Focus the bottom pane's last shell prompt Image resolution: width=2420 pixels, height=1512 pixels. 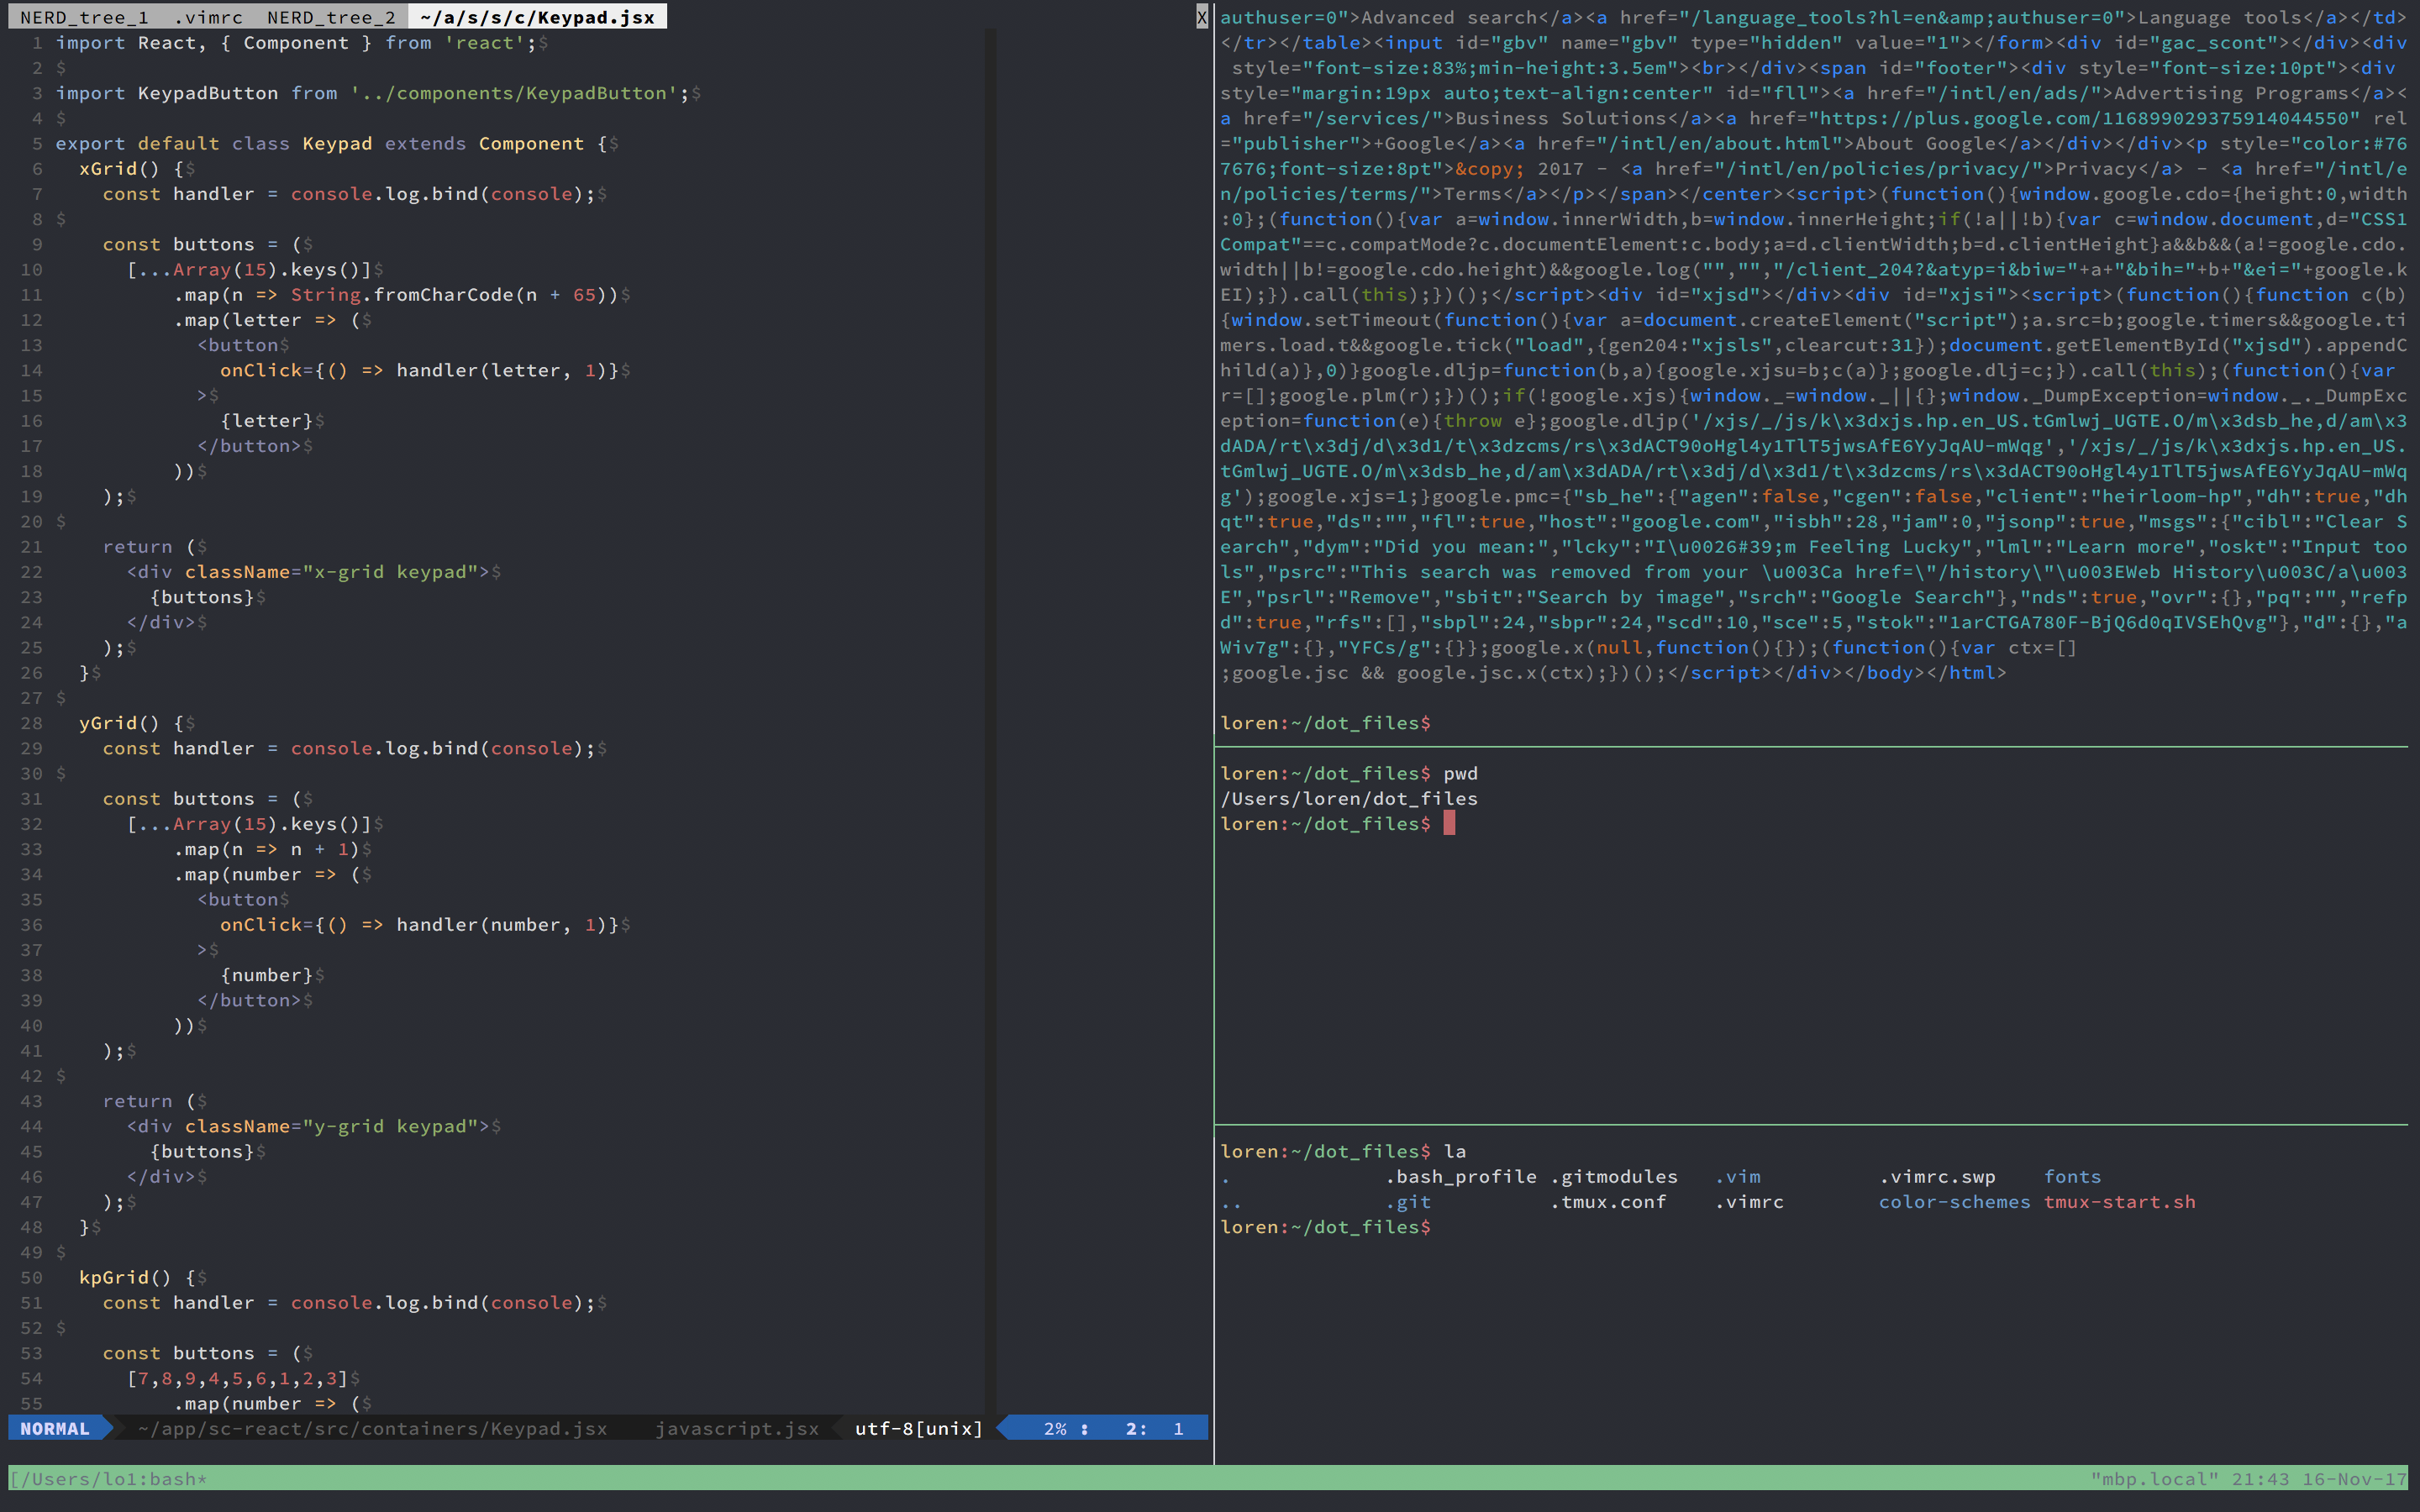point(1326,1227)
